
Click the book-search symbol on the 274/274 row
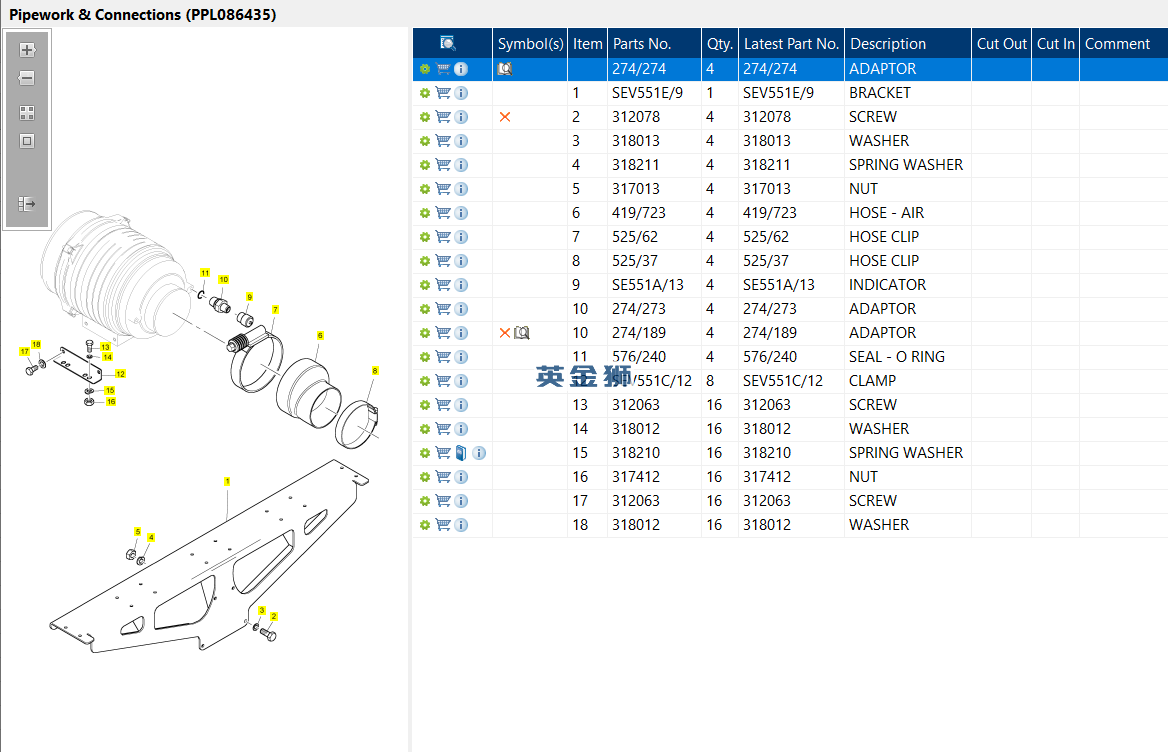tap(505, 68)
